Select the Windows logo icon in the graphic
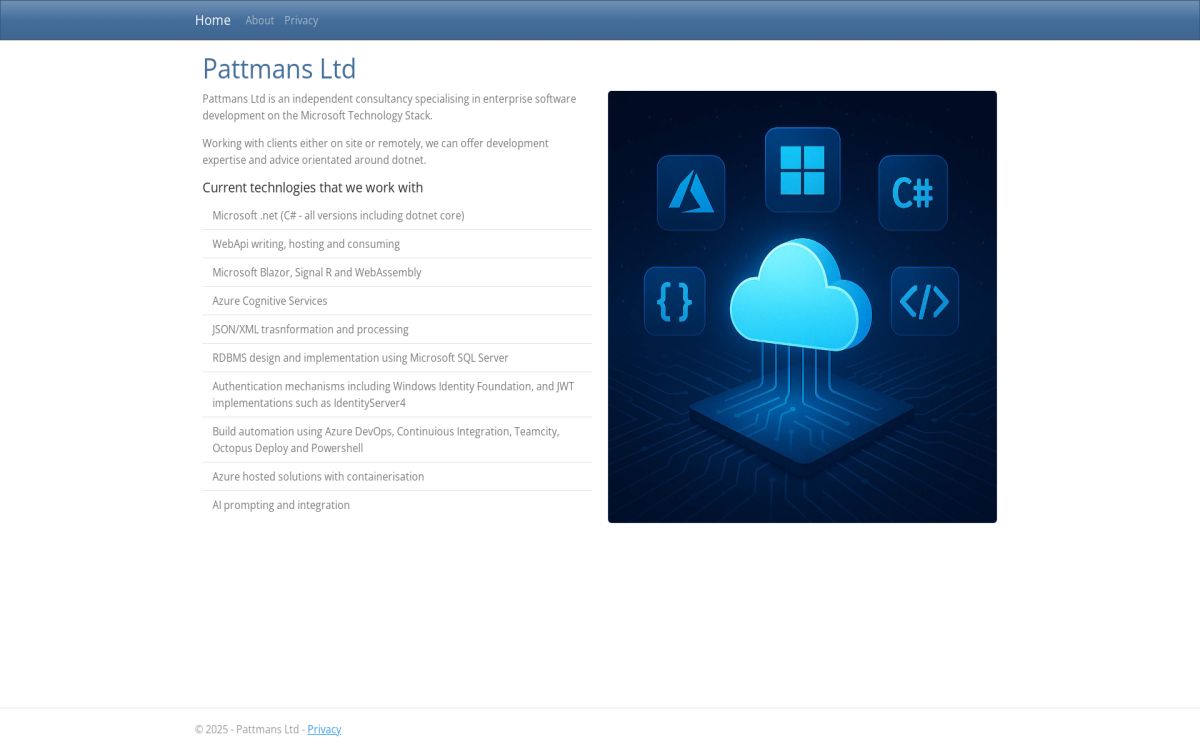1200x750 pixels. point(802,171)
